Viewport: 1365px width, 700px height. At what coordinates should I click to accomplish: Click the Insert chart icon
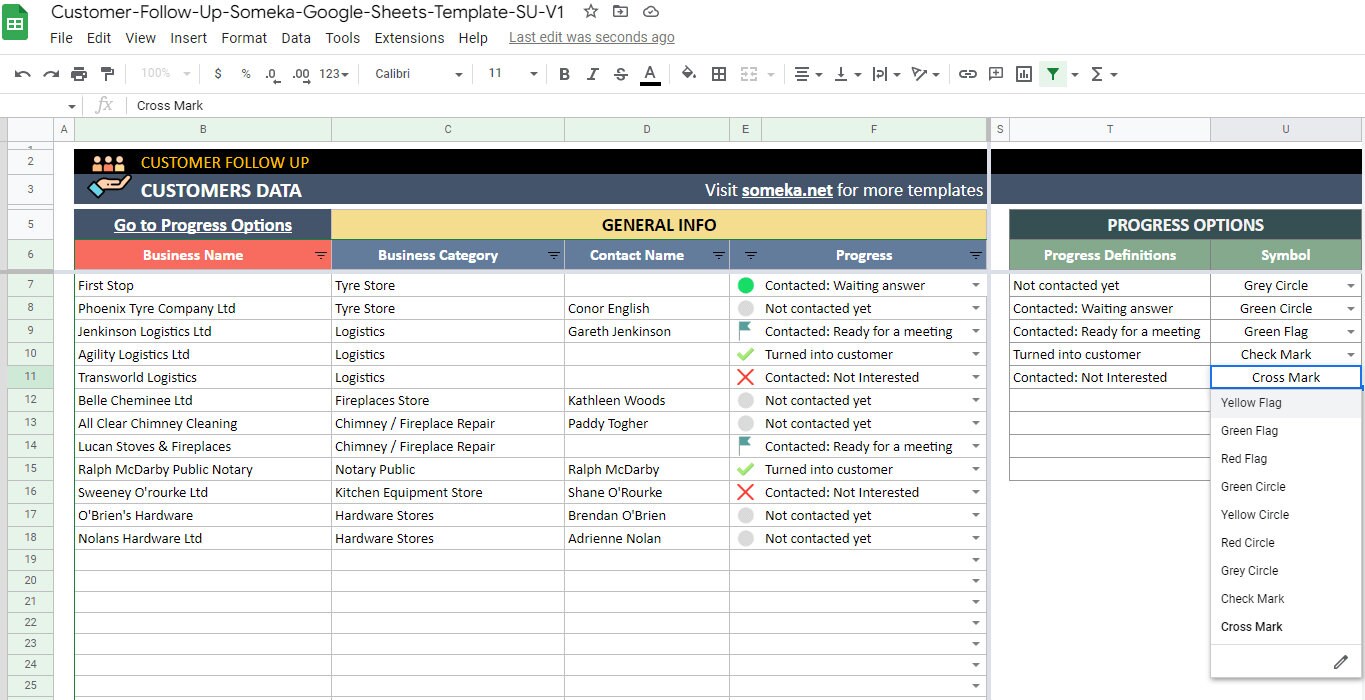[1023, 73]
